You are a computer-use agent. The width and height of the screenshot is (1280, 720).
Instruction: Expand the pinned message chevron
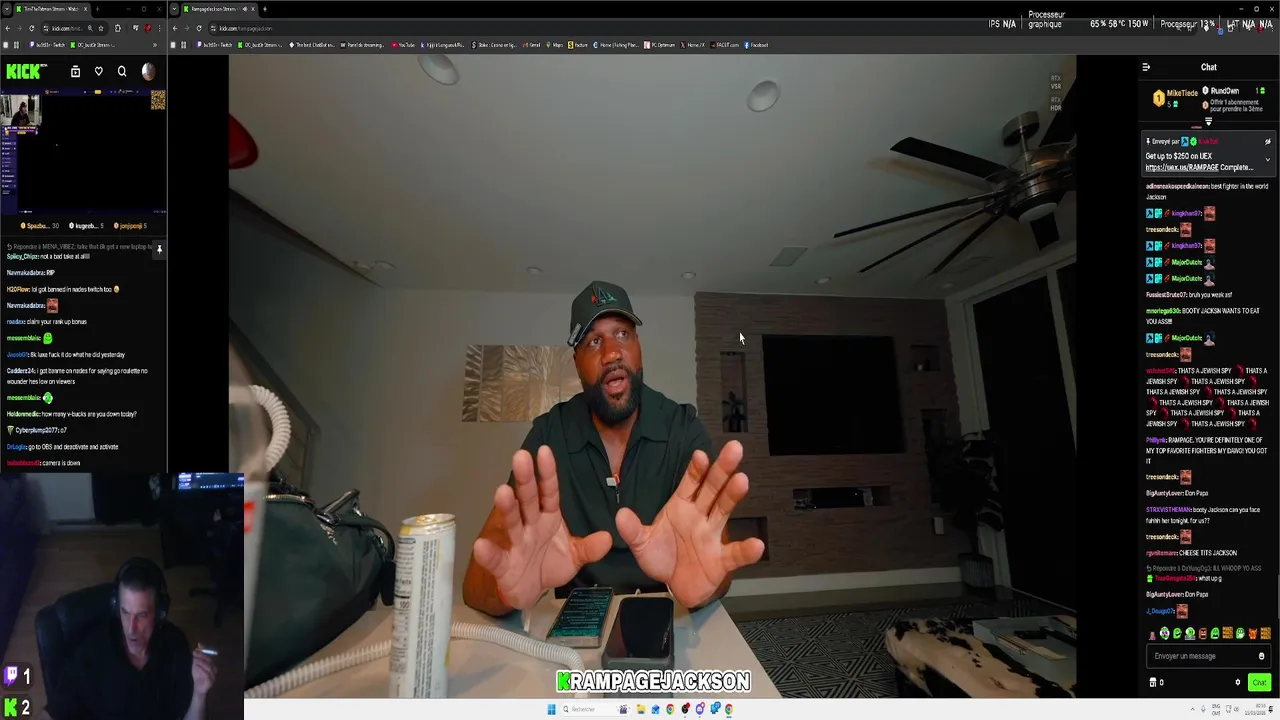[1267, 160]
